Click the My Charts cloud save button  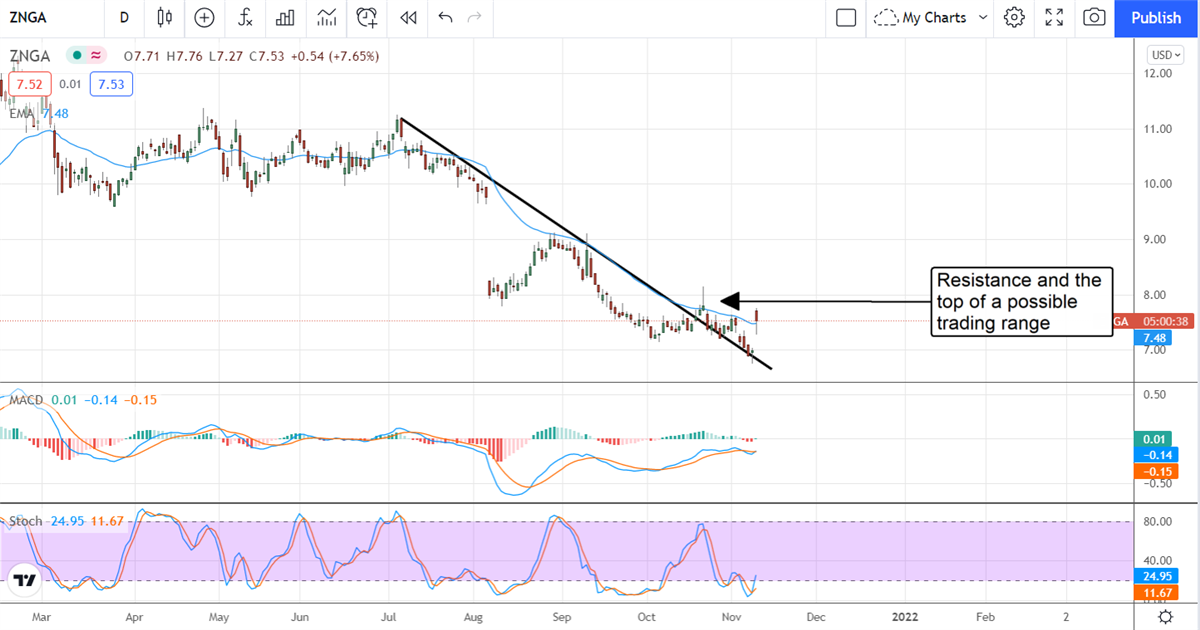click(x=919, y=18)
